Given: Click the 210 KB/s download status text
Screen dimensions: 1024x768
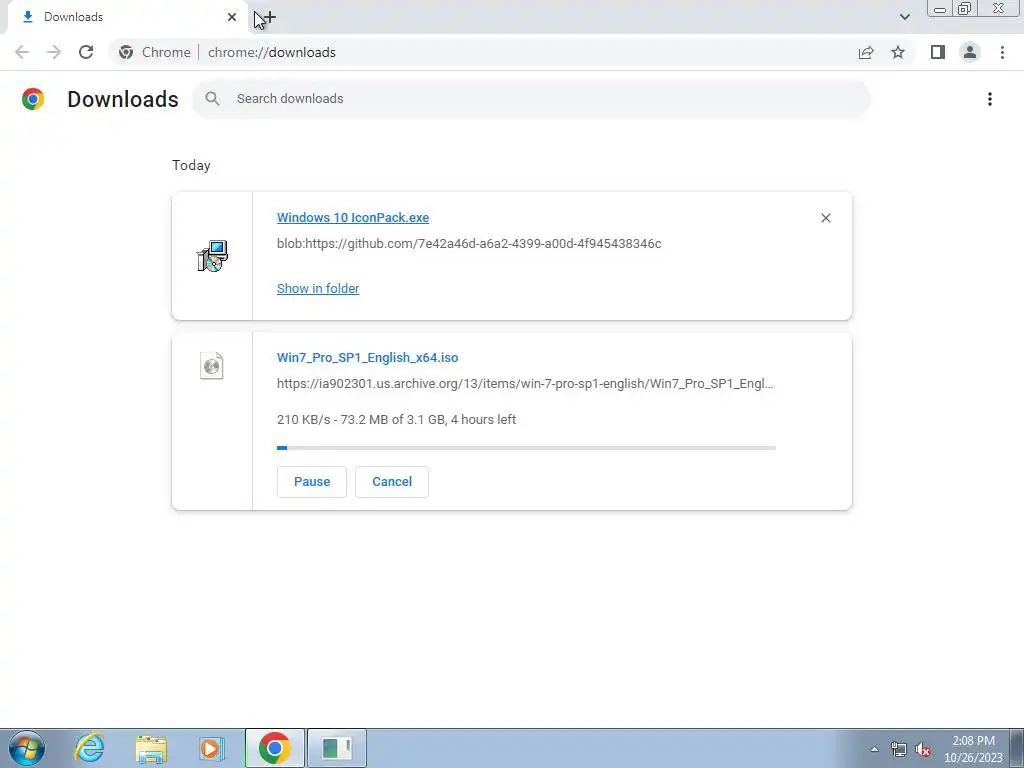Looking at the screenshot, I should pos(396,419).
